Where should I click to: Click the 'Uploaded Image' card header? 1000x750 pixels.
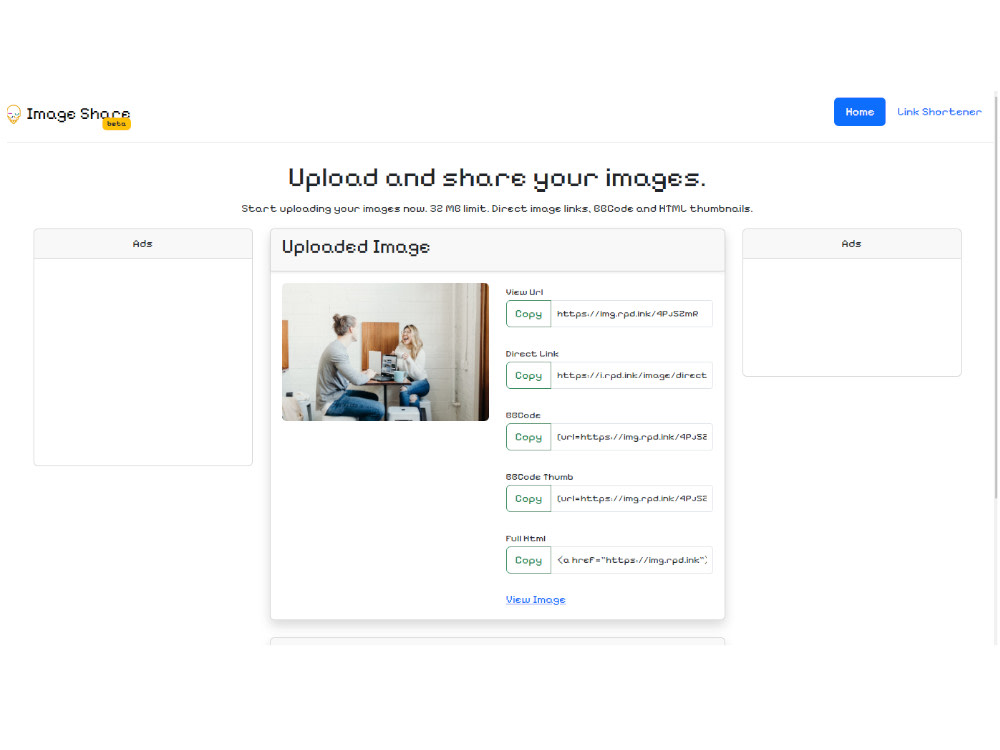coord(497,249)
